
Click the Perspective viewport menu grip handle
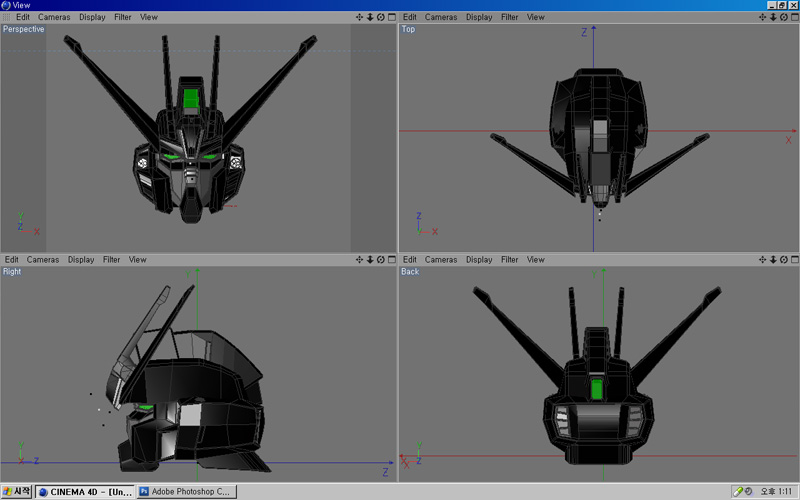(x=7, y=17)
